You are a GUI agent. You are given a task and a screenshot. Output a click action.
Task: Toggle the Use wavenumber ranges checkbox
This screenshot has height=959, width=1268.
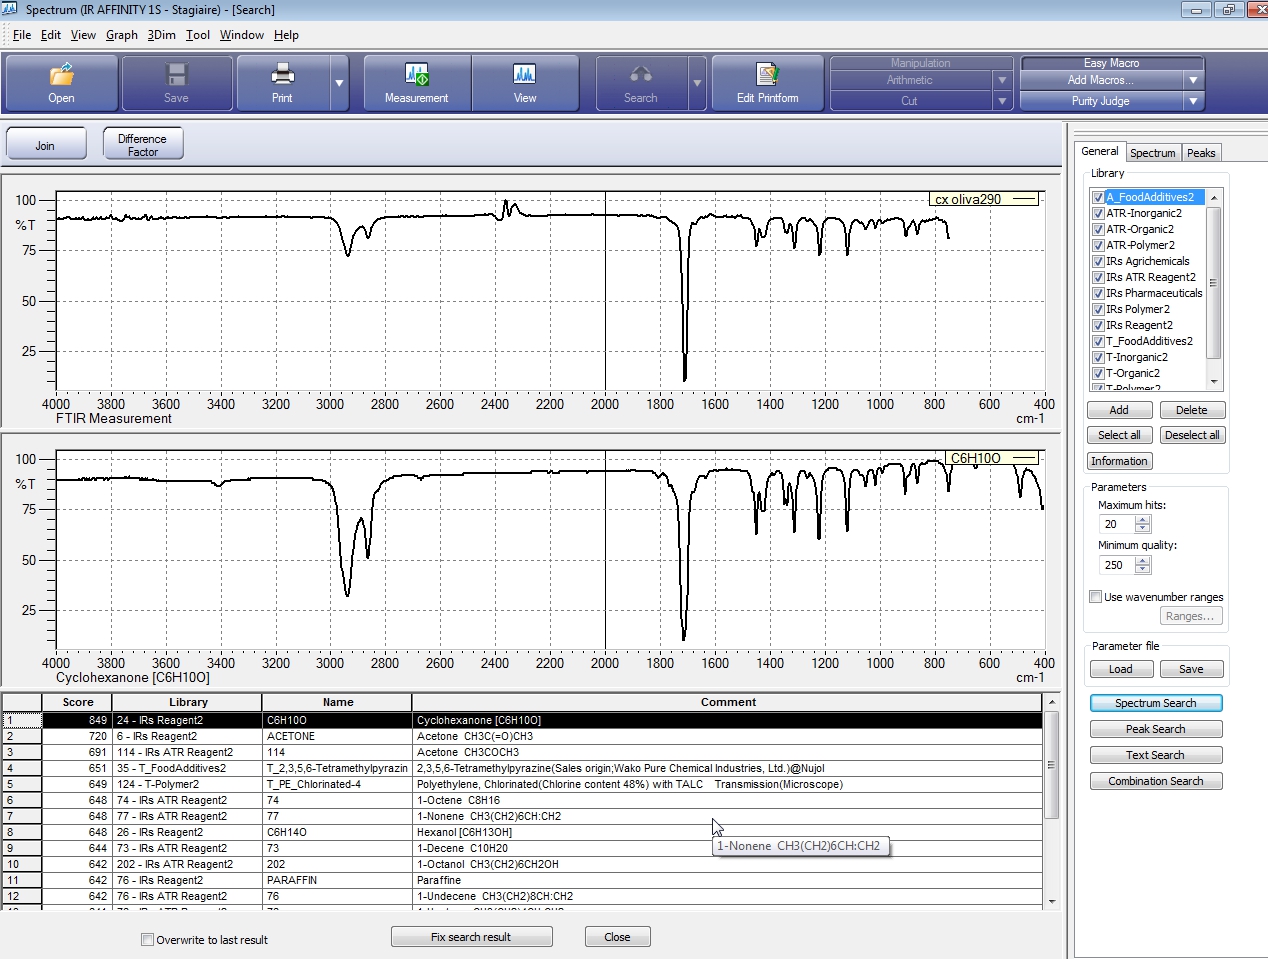1096,596
